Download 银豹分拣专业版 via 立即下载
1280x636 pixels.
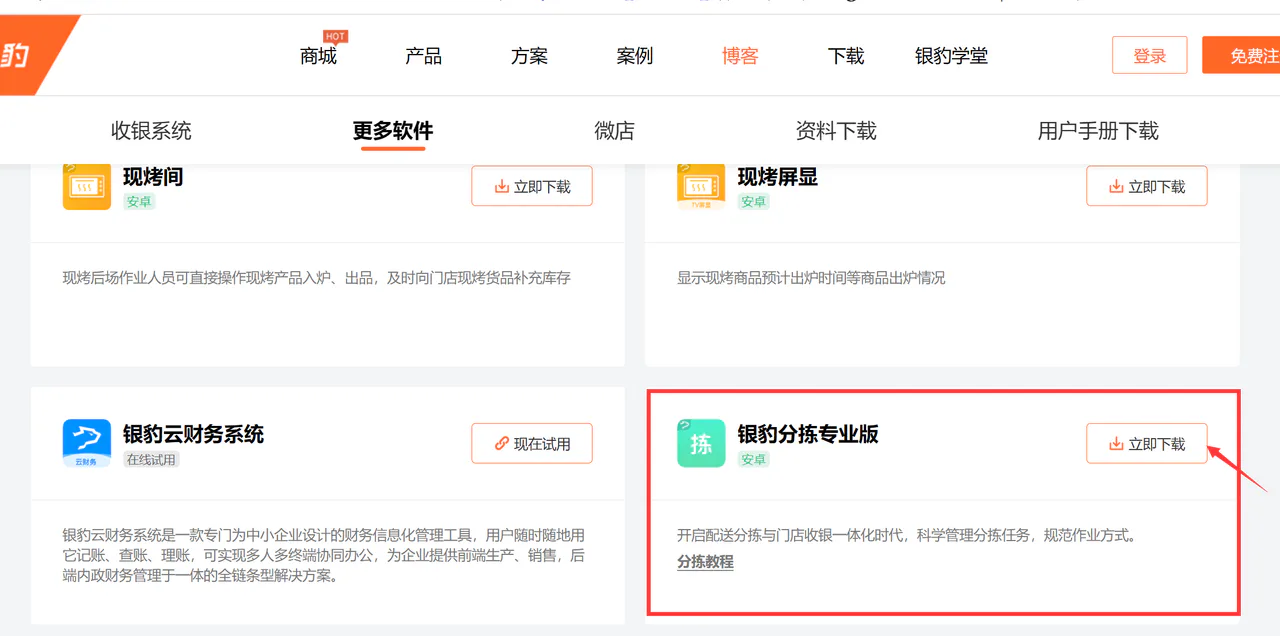pos(1147,444)
